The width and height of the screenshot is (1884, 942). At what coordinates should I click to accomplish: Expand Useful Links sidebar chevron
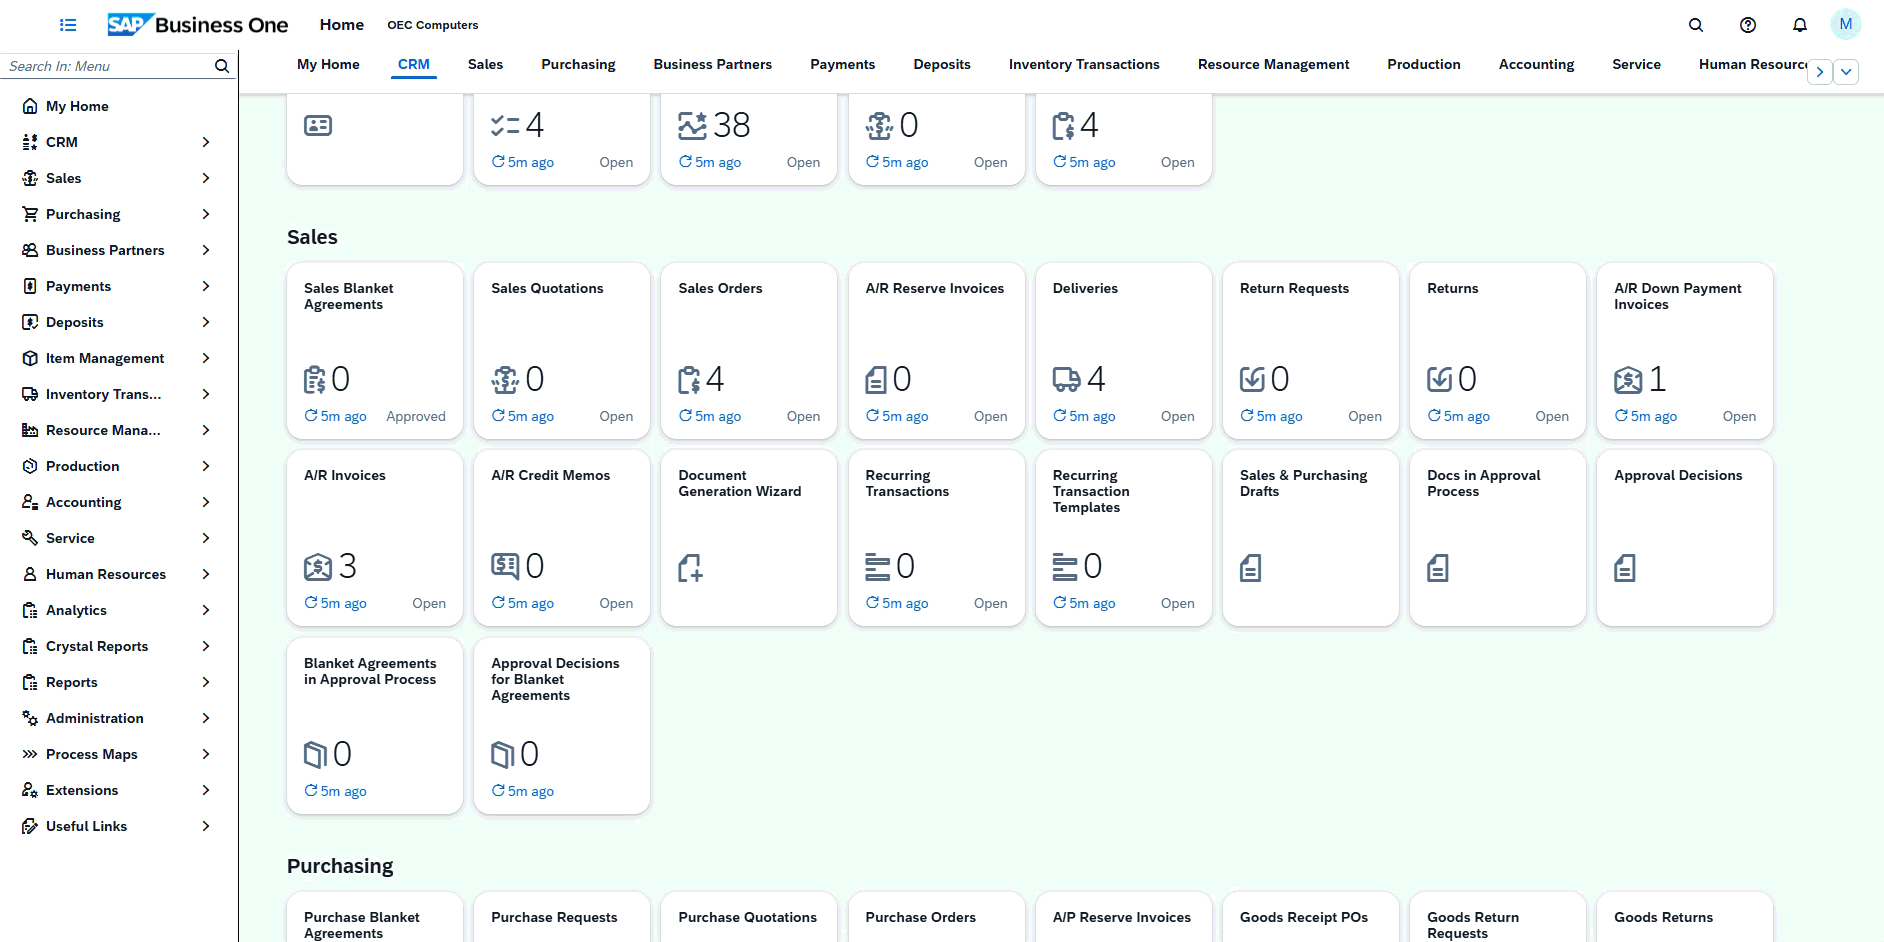[x=206, y=826]
